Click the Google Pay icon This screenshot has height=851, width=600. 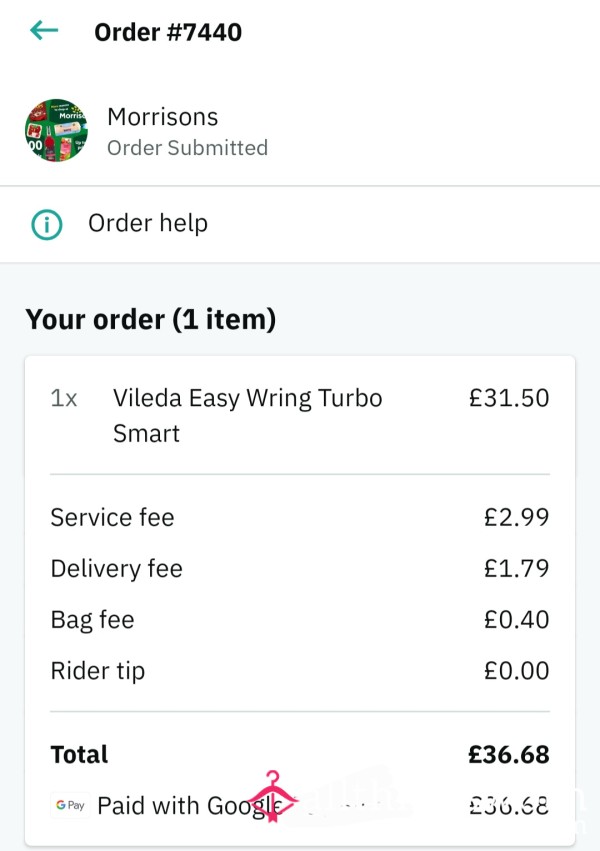click(x=71, y=805)
